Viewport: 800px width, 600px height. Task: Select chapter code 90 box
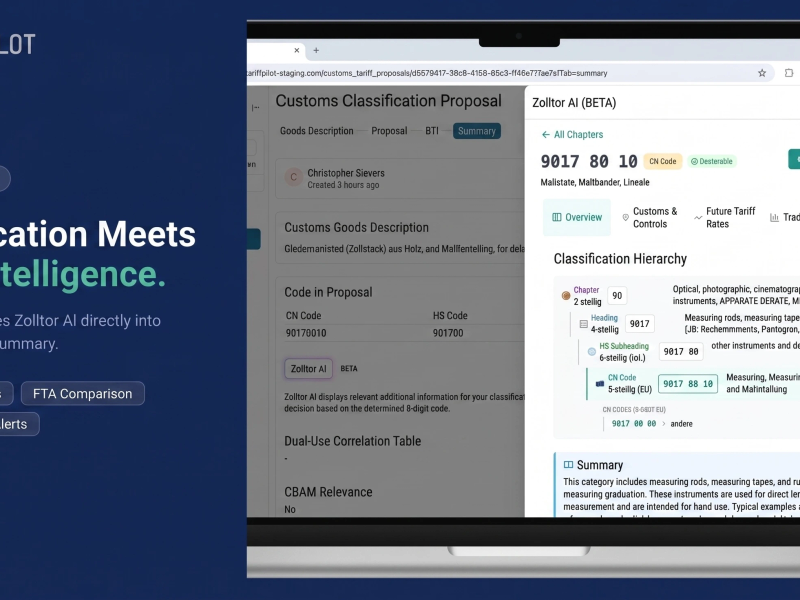(617, 295)
